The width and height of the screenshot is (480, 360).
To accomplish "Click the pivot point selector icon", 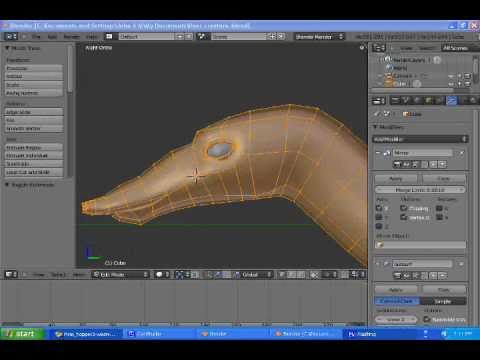I will pyautogui.click(x=182, y=275).
